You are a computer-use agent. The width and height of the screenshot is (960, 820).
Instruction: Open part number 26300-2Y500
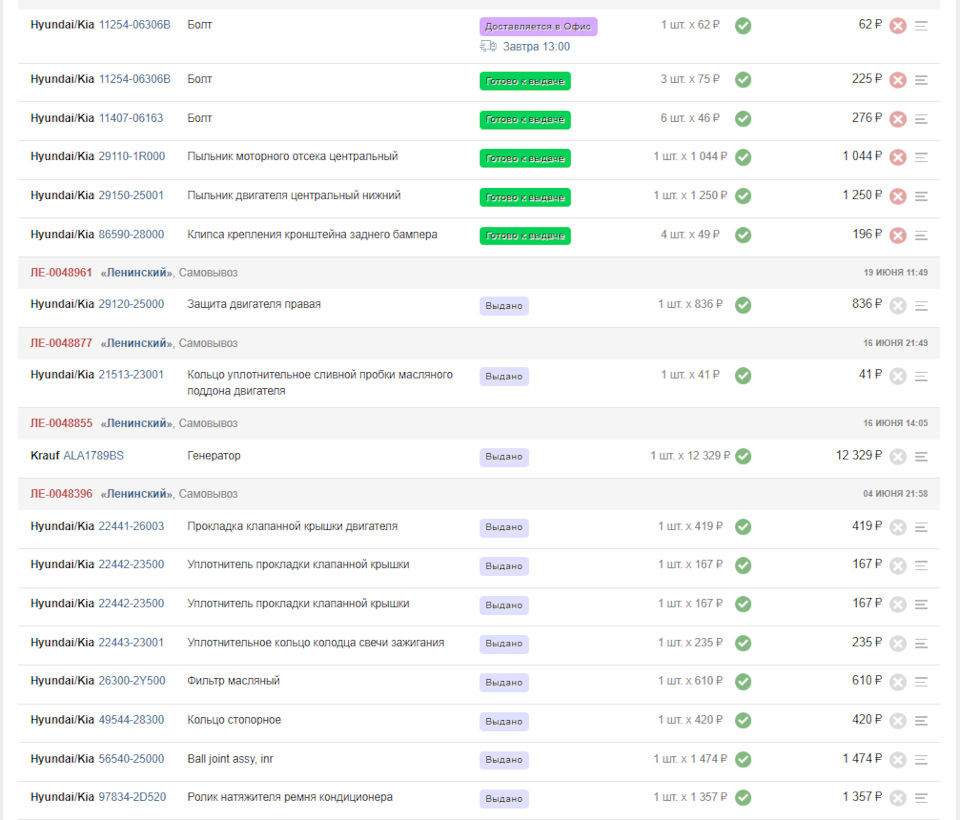[132, 680]
